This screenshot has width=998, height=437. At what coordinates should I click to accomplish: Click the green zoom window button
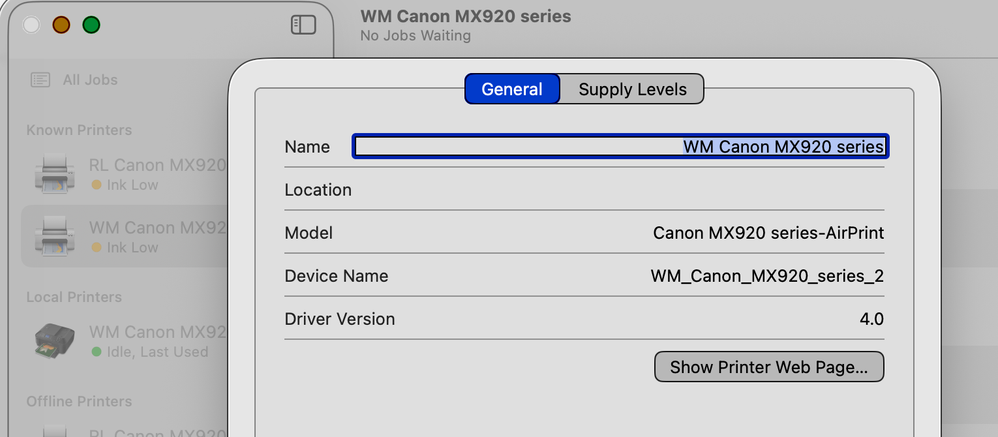[92, 25]
